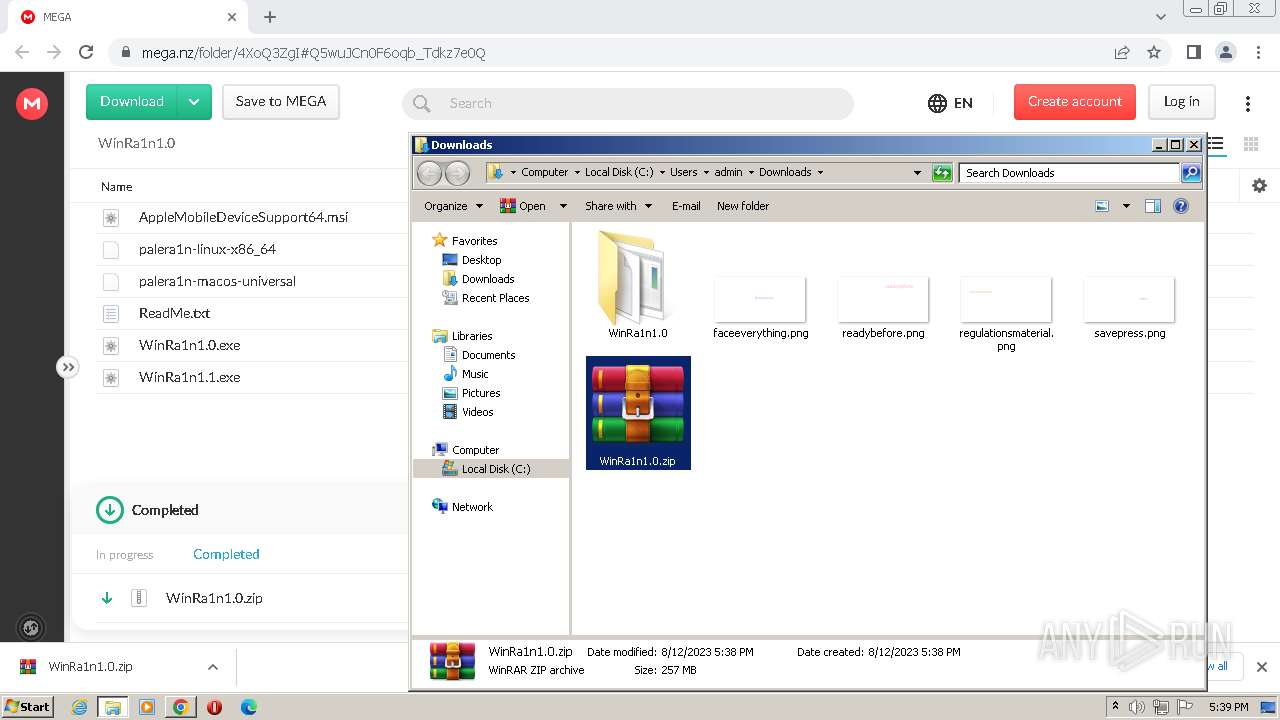
Task: Click the Log in button
Action: (x=1181, y=102)
